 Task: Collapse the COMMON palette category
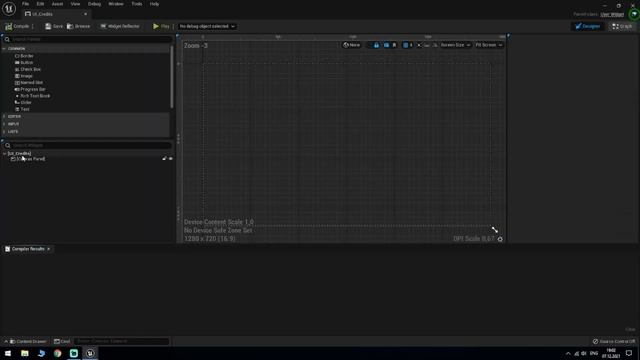pyautogui.click(x=4, y=49)
